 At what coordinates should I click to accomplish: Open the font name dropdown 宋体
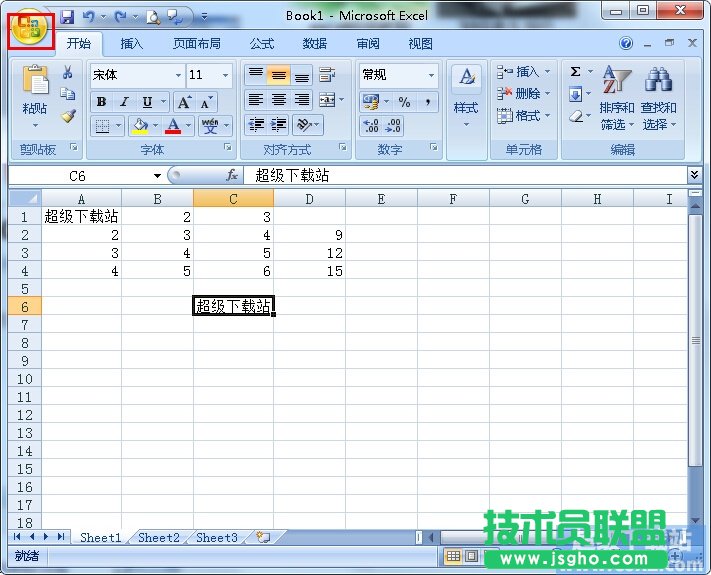[x=178, y=75]
